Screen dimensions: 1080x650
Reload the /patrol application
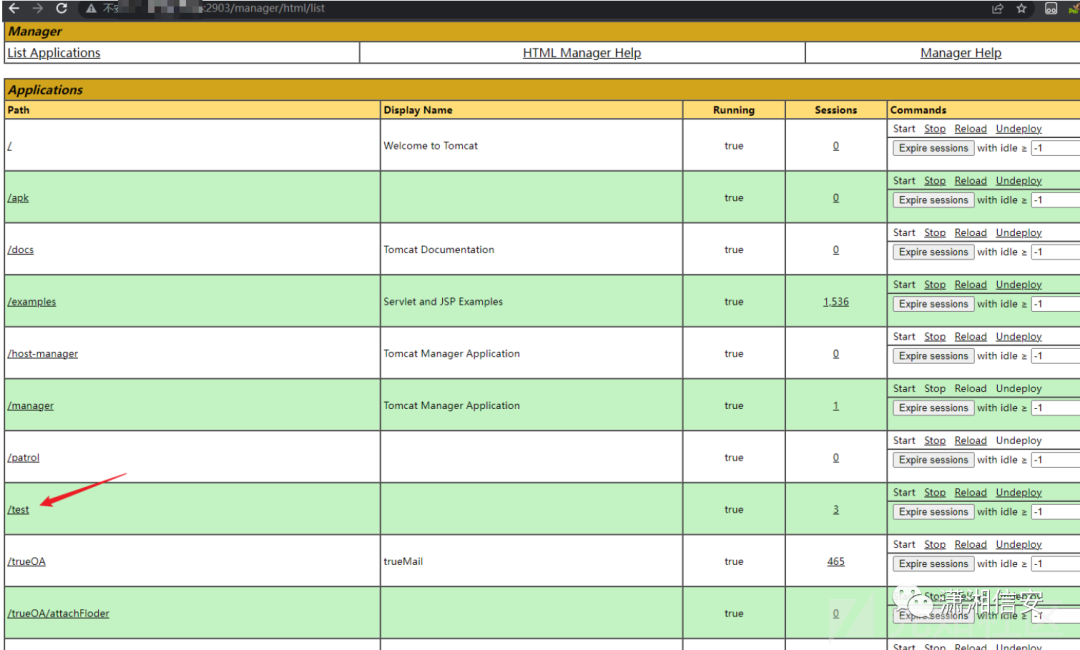[970, 441]
